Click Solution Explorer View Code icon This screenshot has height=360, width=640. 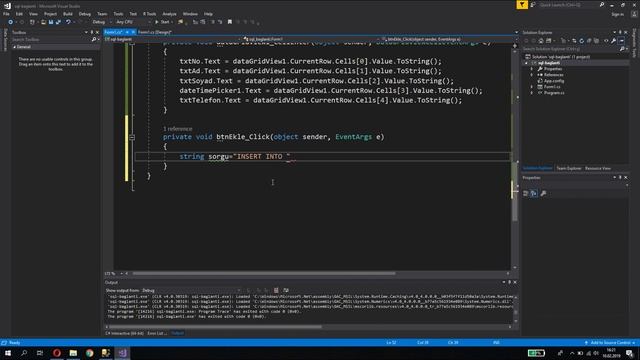pos(606,41)
